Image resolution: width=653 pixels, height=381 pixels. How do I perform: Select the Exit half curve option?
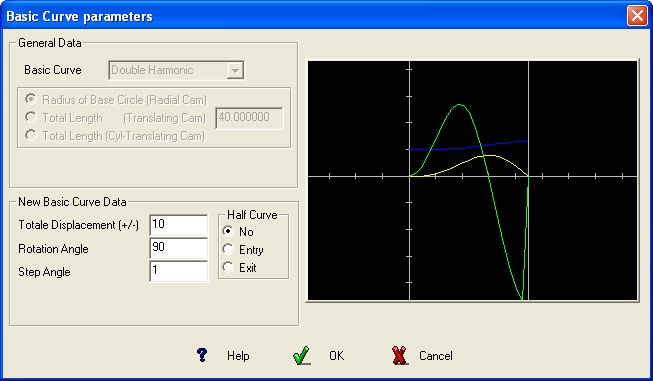[x=228, y=267]
